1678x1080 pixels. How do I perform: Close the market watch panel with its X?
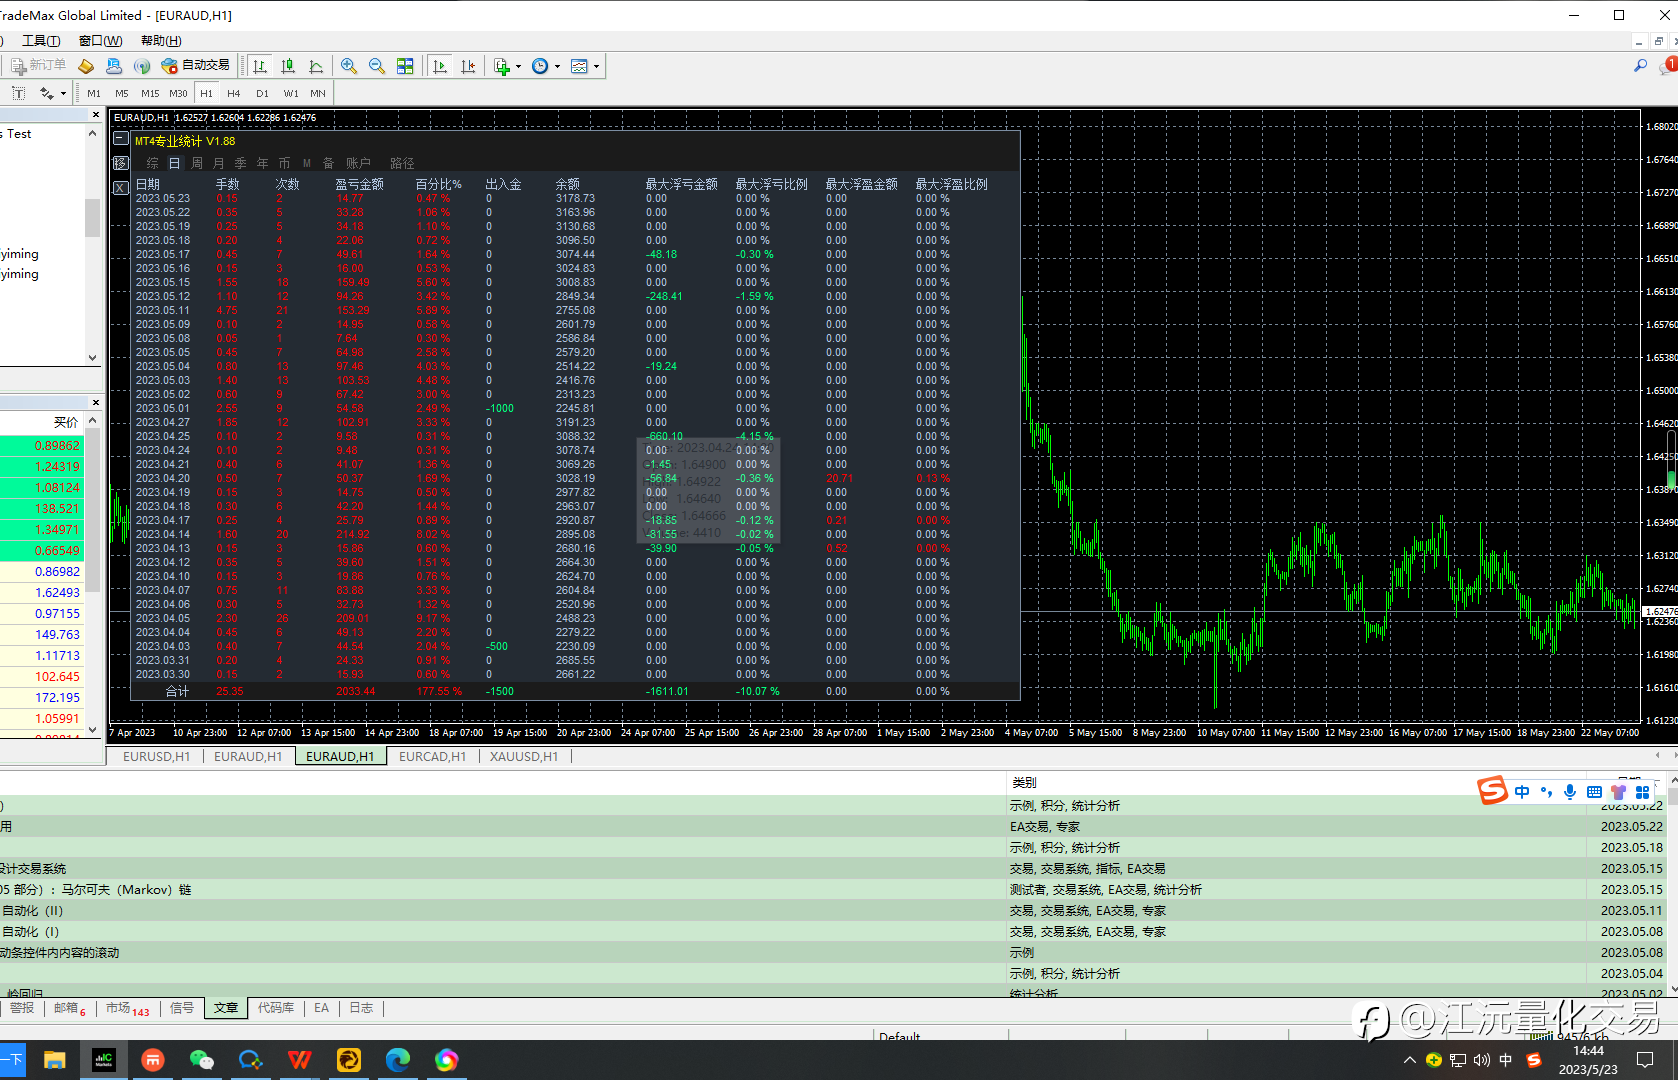(x=95, y=402)
